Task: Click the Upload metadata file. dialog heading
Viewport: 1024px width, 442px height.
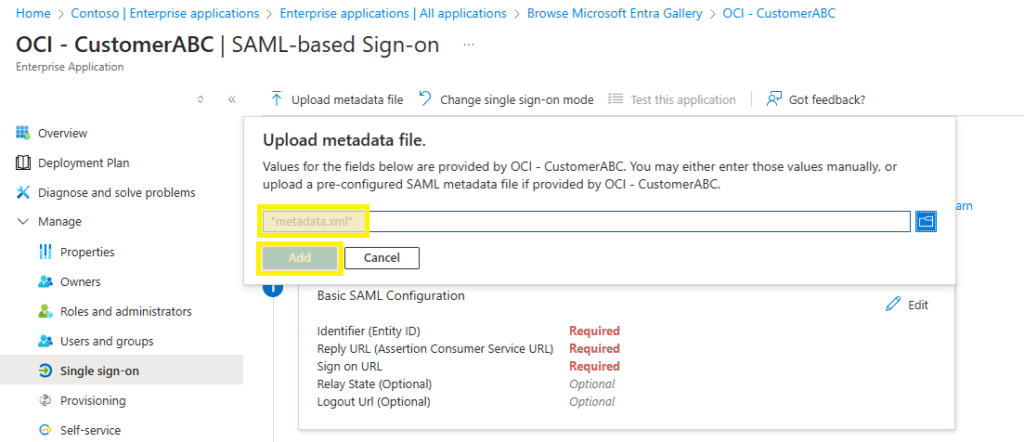Action: click(344, 140)
